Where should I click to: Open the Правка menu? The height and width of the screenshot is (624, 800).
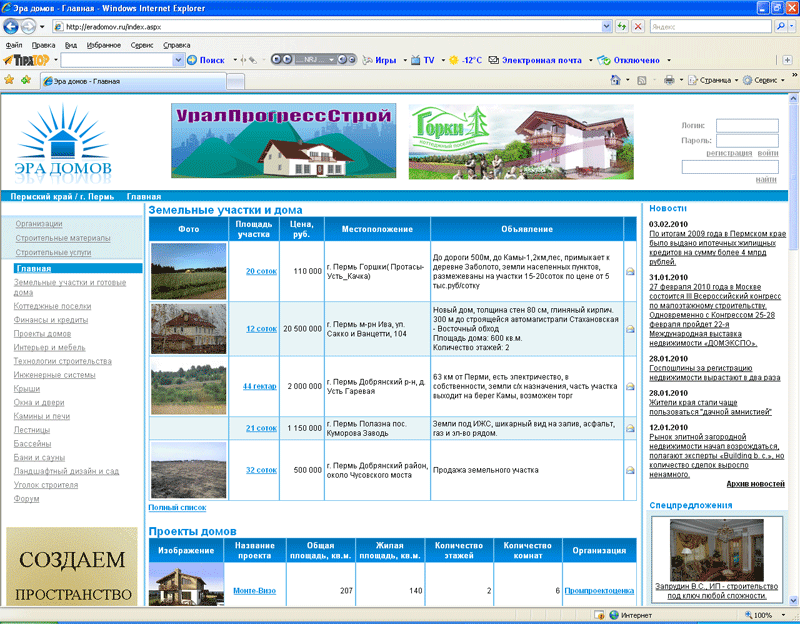43,45
